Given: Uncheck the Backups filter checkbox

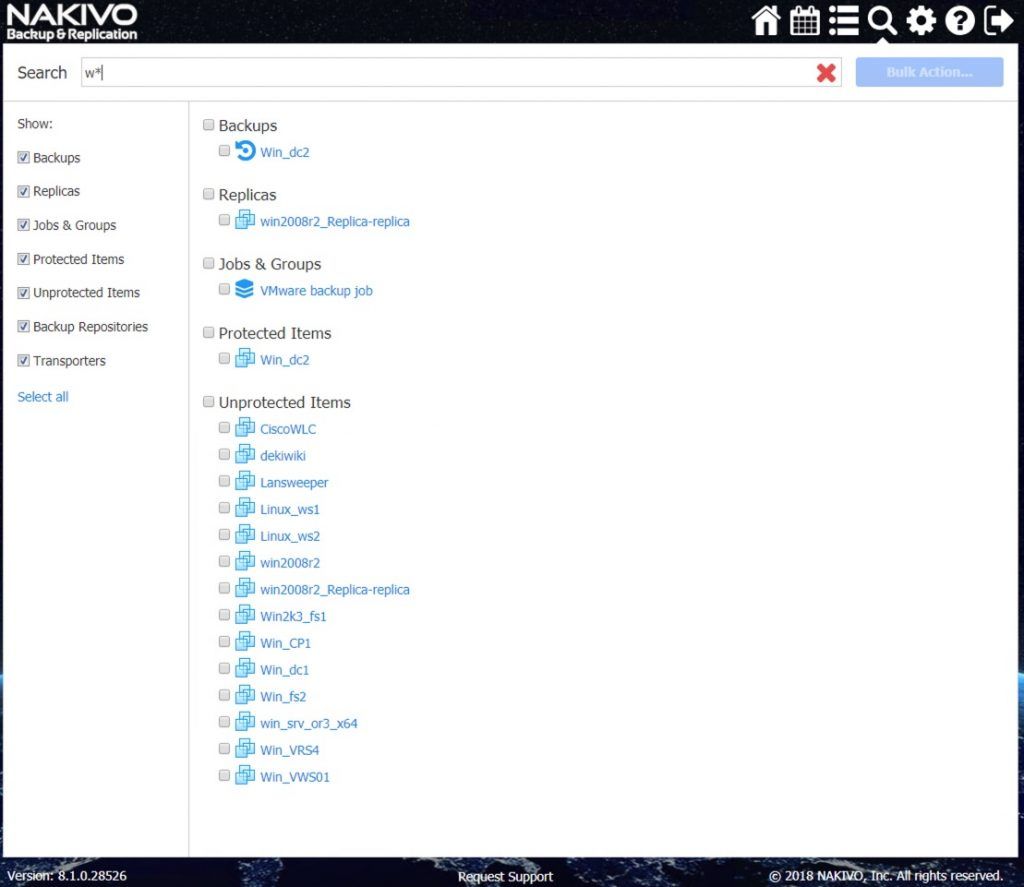Looking at the screenshot, I should click(x=24, y=157).
